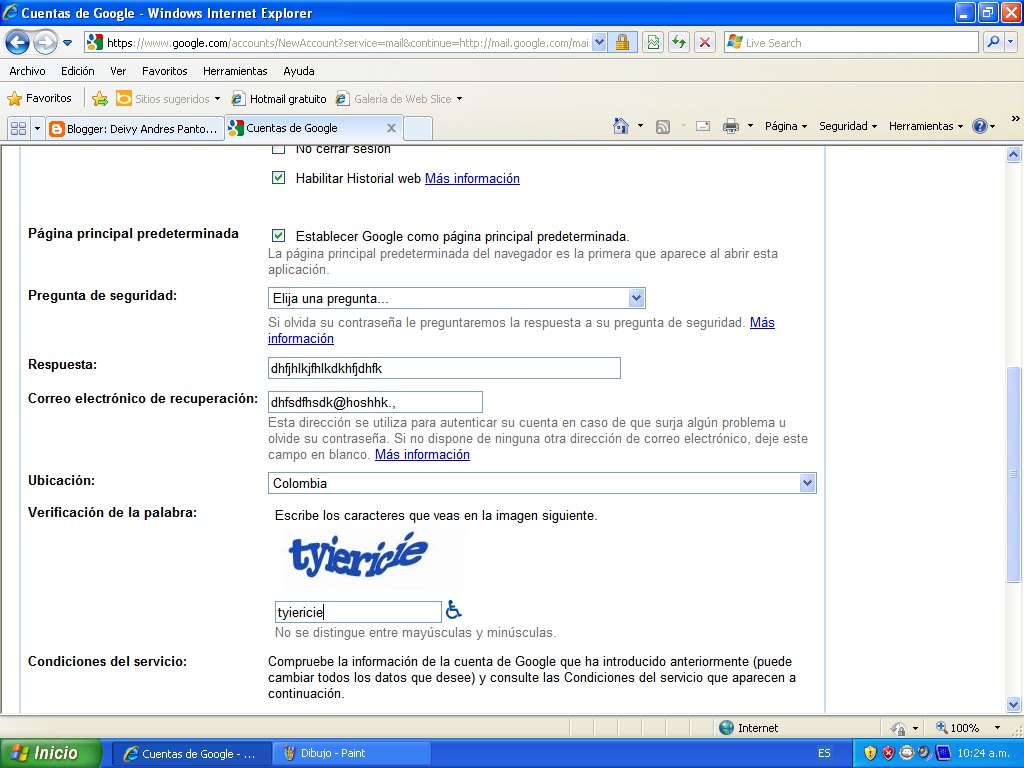Screen dimensions: 1024x768
Task: Click the Inicio start button
Action: click(x=51, y=753)
